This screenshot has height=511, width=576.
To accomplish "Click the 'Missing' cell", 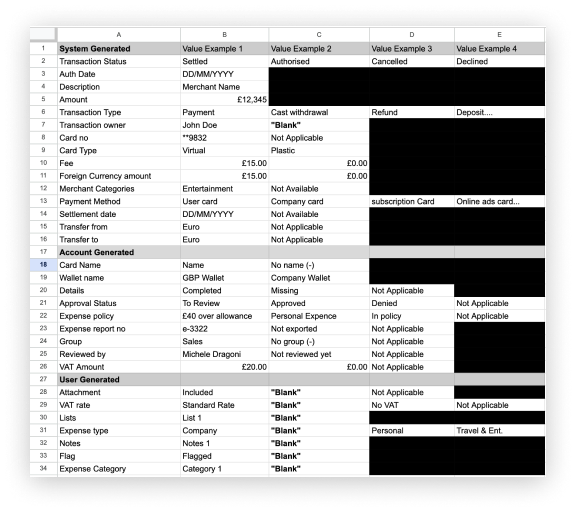I will 319,291.
